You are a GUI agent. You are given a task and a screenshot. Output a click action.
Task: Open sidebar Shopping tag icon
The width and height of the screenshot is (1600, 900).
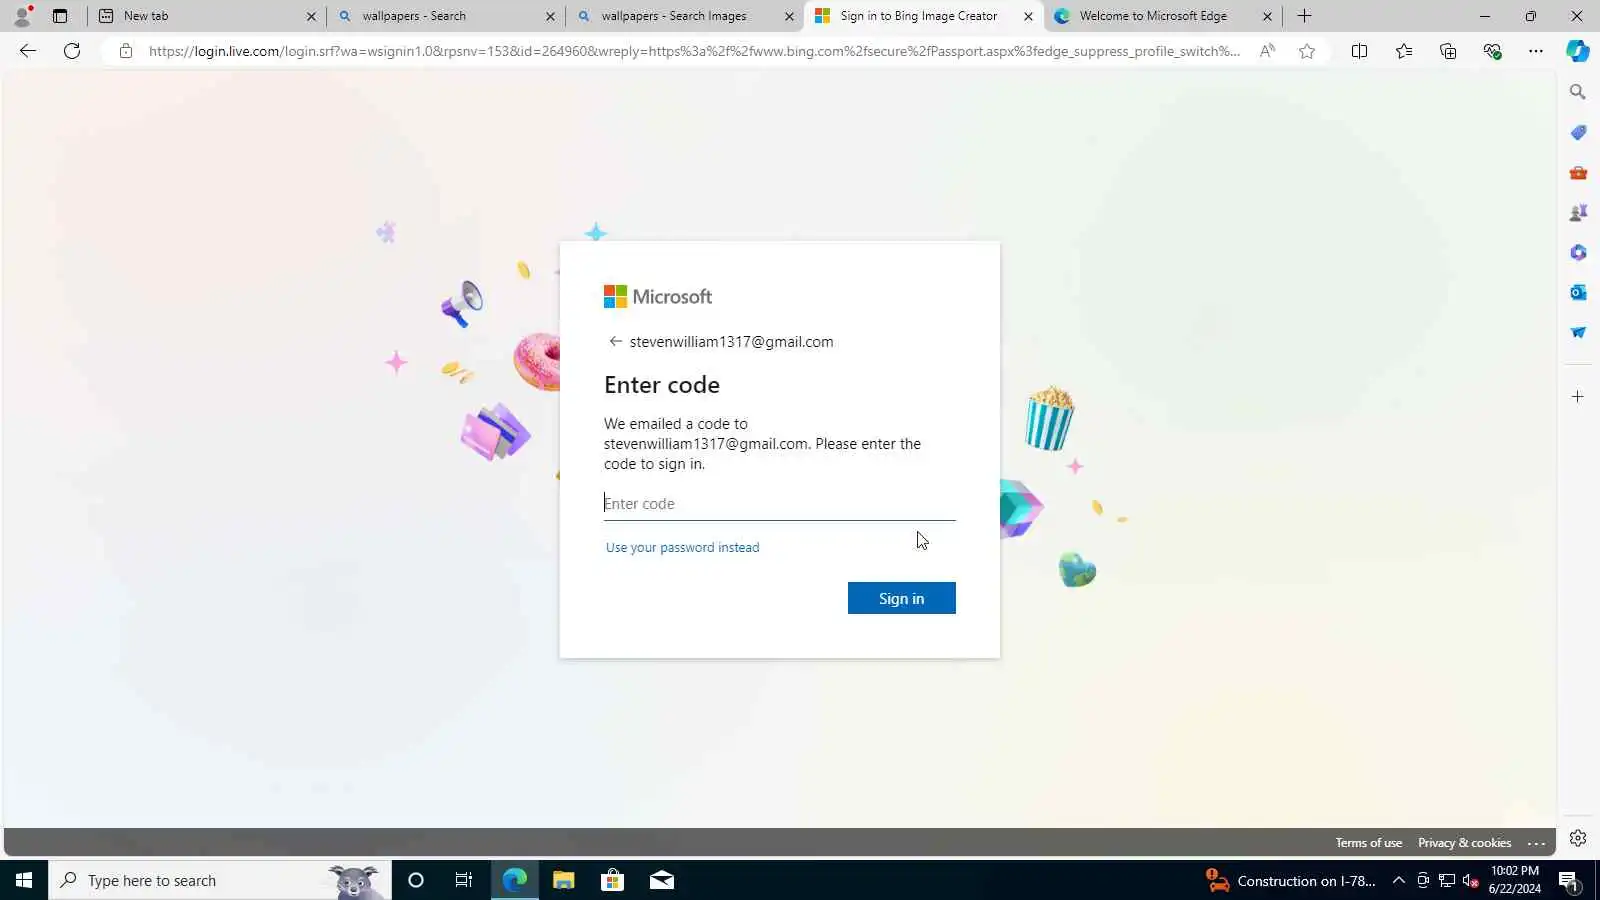pos(1578,132)
